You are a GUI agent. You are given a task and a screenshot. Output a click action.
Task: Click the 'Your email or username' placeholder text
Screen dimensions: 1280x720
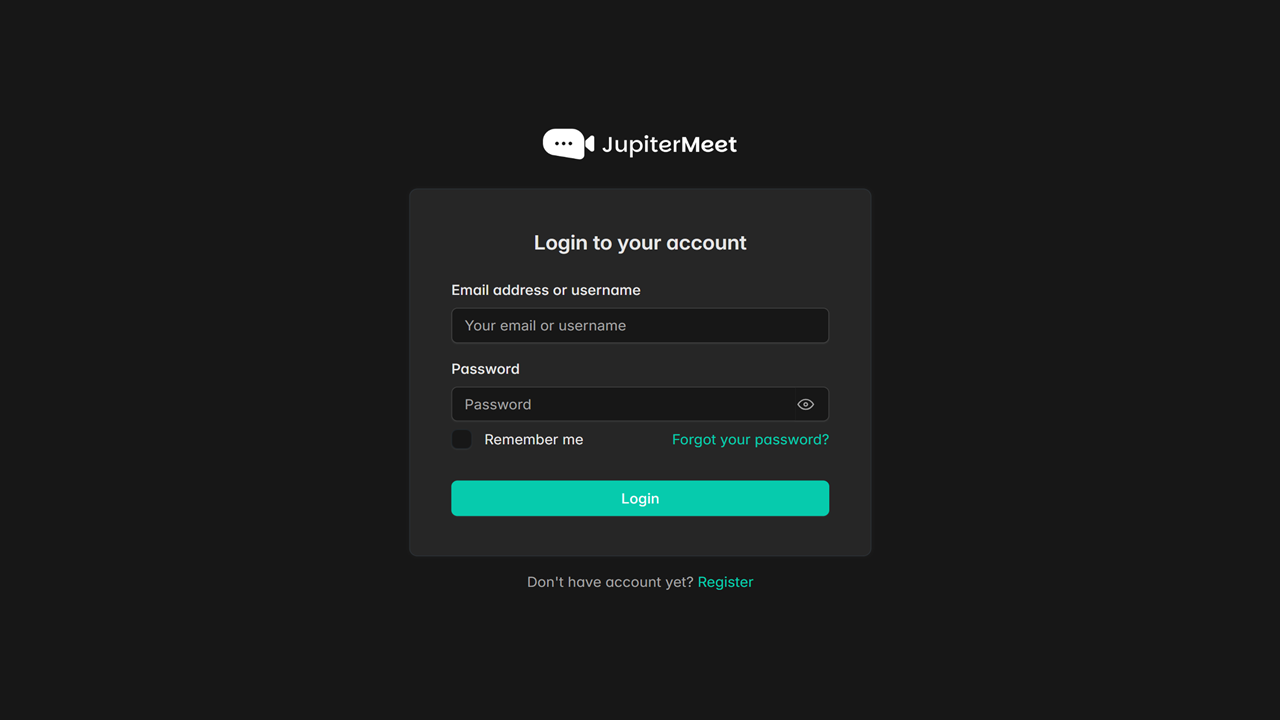tap(545, 325)
